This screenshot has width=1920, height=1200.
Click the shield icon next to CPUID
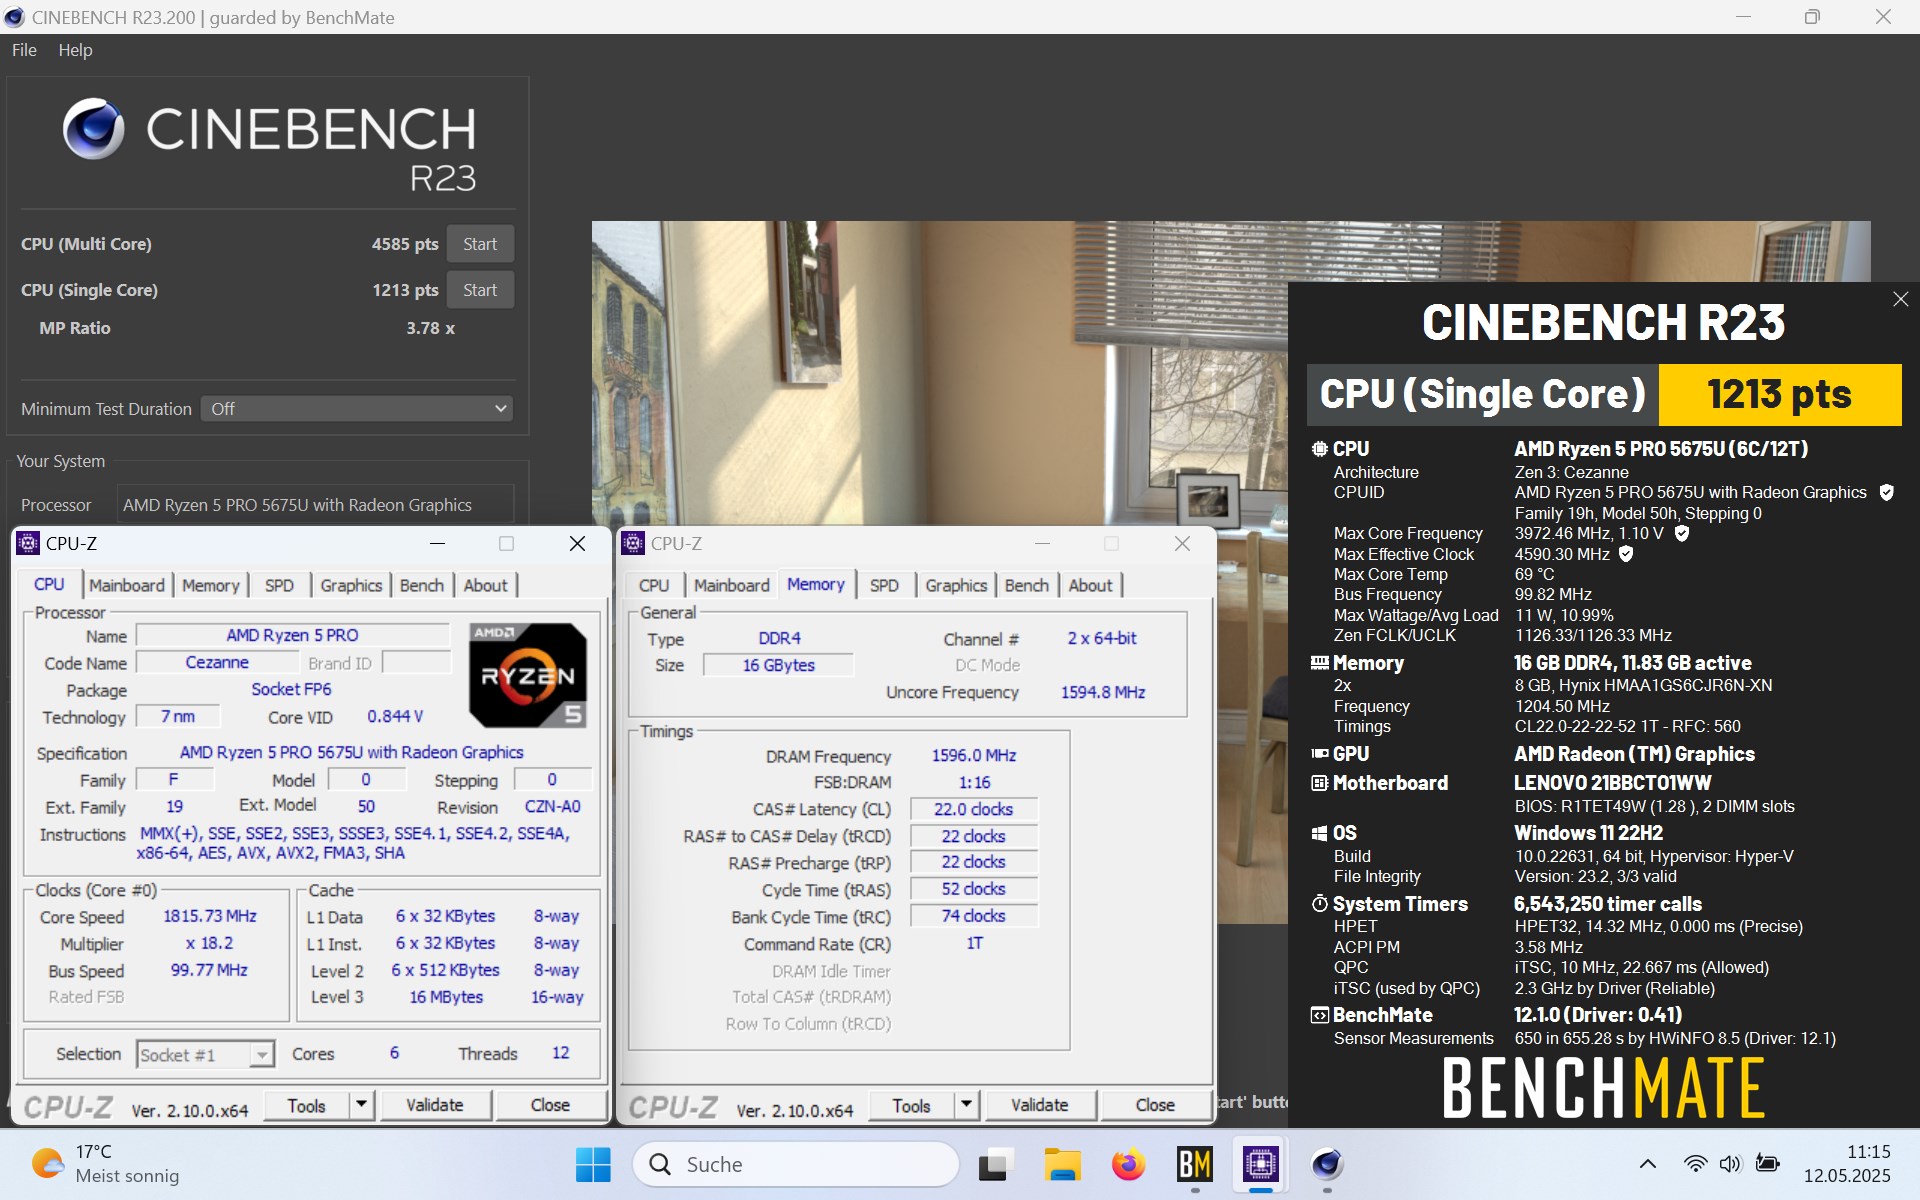click(1886, 492)
